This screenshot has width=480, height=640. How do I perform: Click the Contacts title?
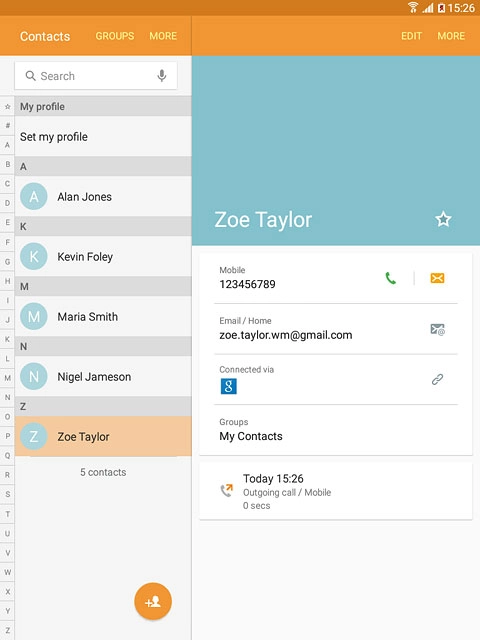[45, 36]
